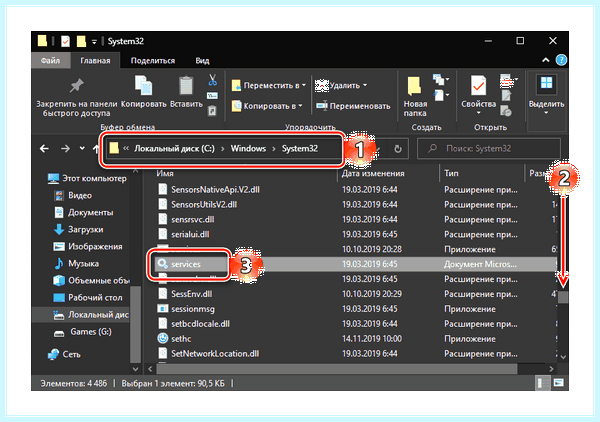Open the Вид ribbon tab
The width and height of the screenshot is (600, 422).
pyautogui.click(x=202, y=60)
